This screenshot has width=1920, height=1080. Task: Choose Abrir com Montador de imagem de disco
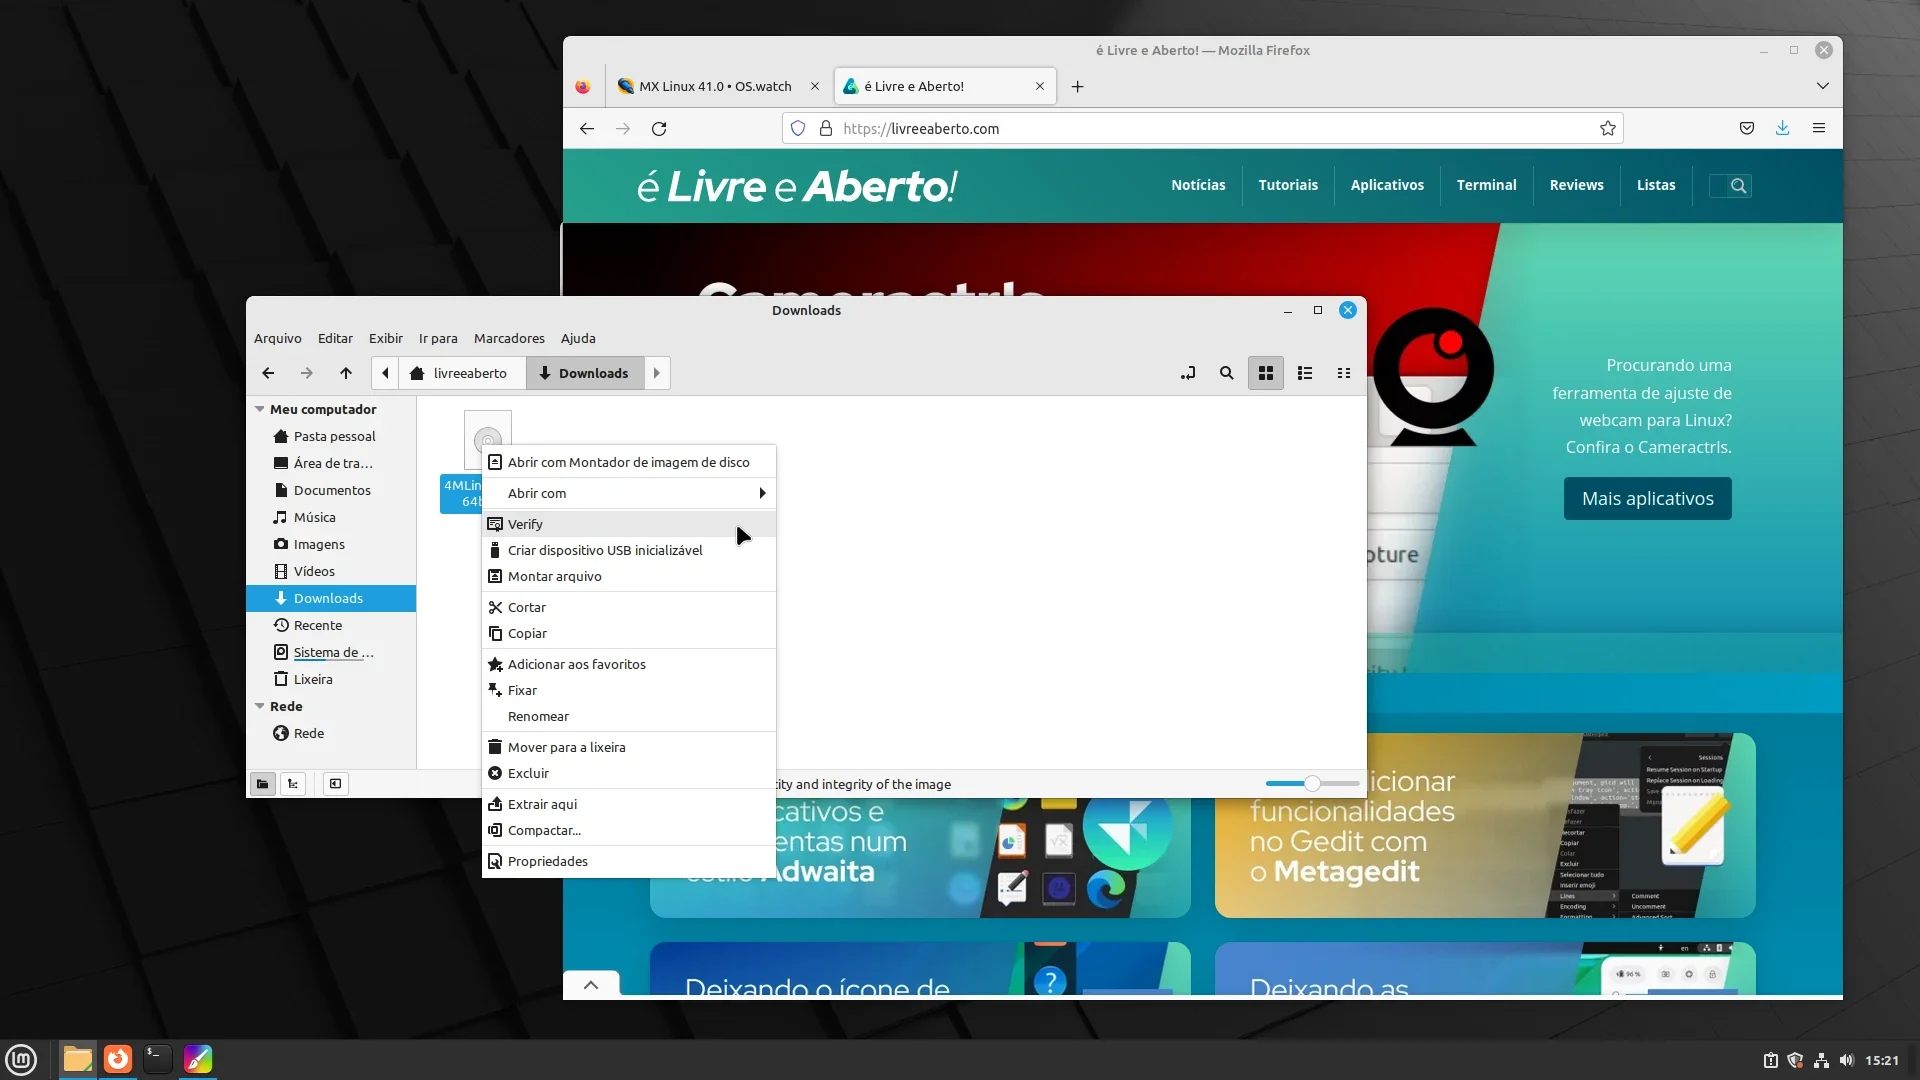629,462
